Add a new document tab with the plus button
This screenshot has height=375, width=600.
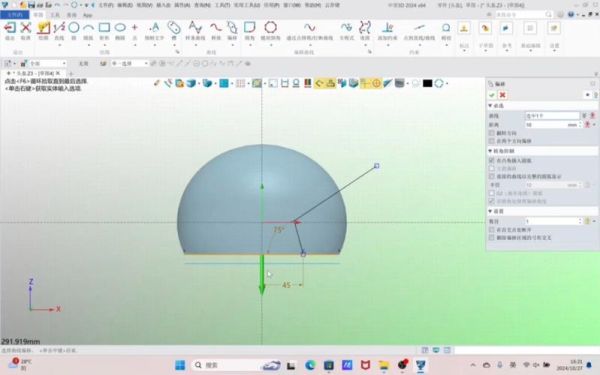click(71, 73)
